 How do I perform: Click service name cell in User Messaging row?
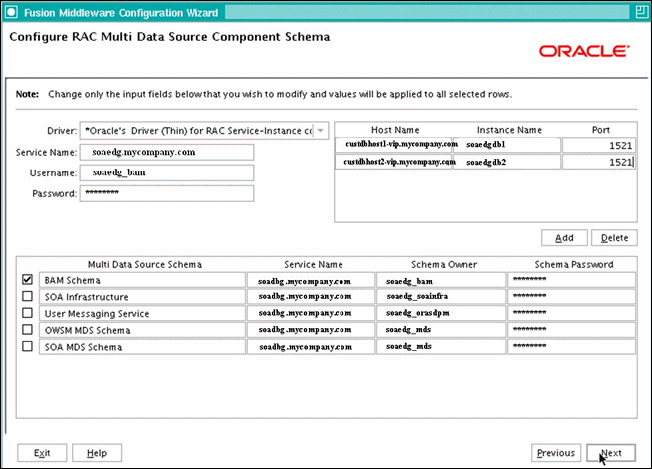pyautogui.click(x=311, y=313)
